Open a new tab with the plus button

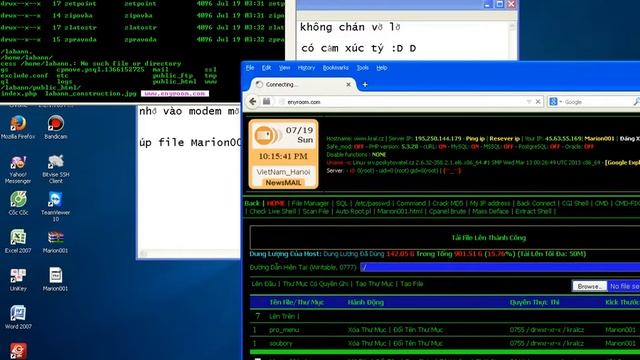click(365, 84)
